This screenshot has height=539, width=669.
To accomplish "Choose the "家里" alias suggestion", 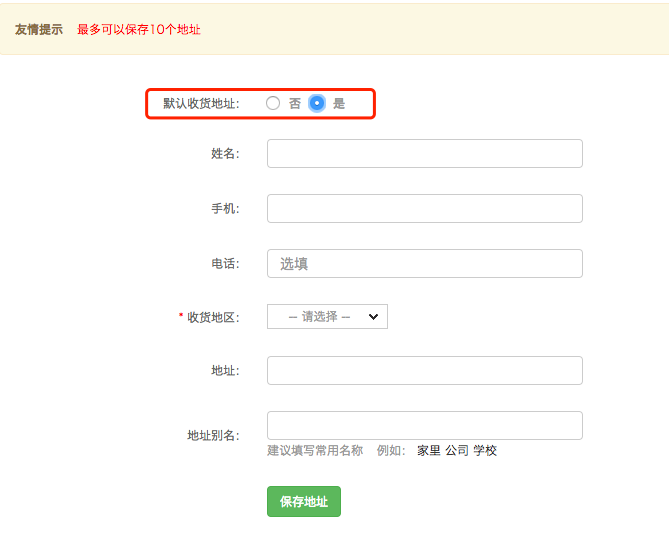I will (429, 451).
